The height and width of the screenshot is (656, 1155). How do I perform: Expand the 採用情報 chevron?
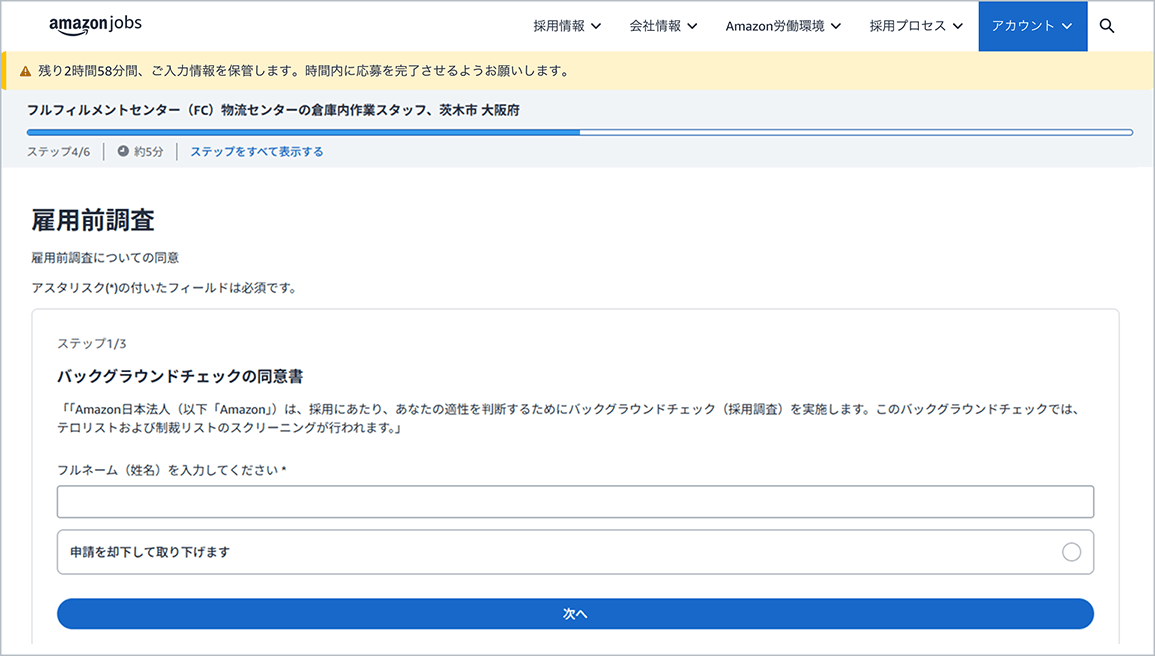596,27
